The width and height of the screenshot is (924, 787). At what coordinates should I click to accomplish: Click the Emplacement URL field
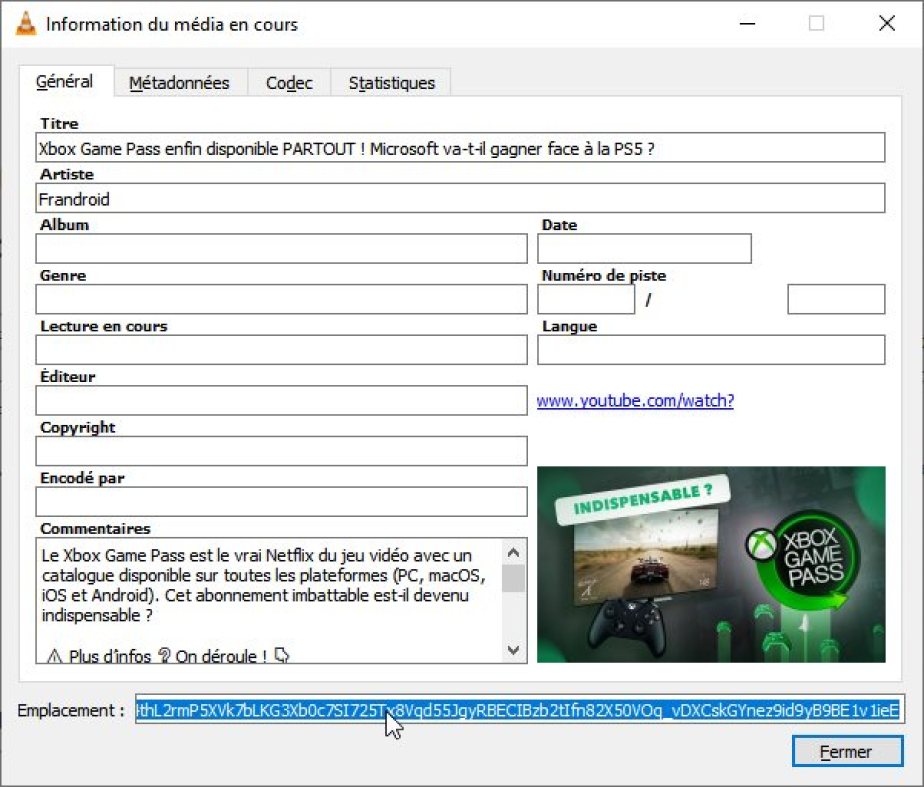tap(519, 710)
